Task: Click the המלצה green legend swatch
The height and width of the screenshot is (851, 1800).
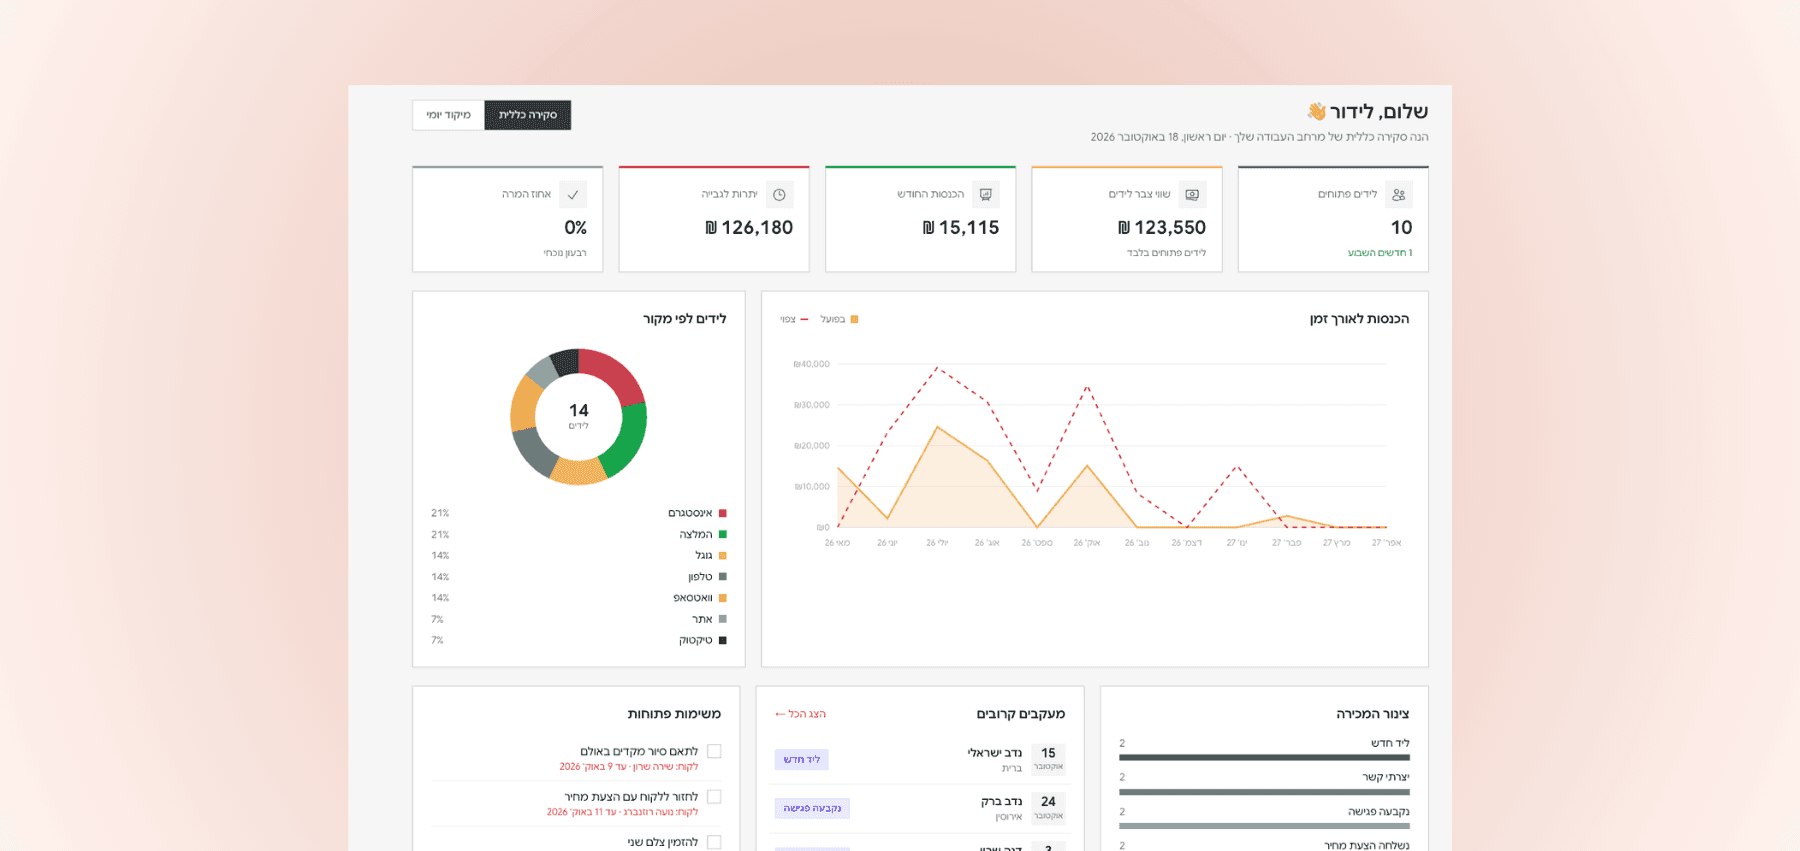Action: pyautogui.click(x=723, y=534)
